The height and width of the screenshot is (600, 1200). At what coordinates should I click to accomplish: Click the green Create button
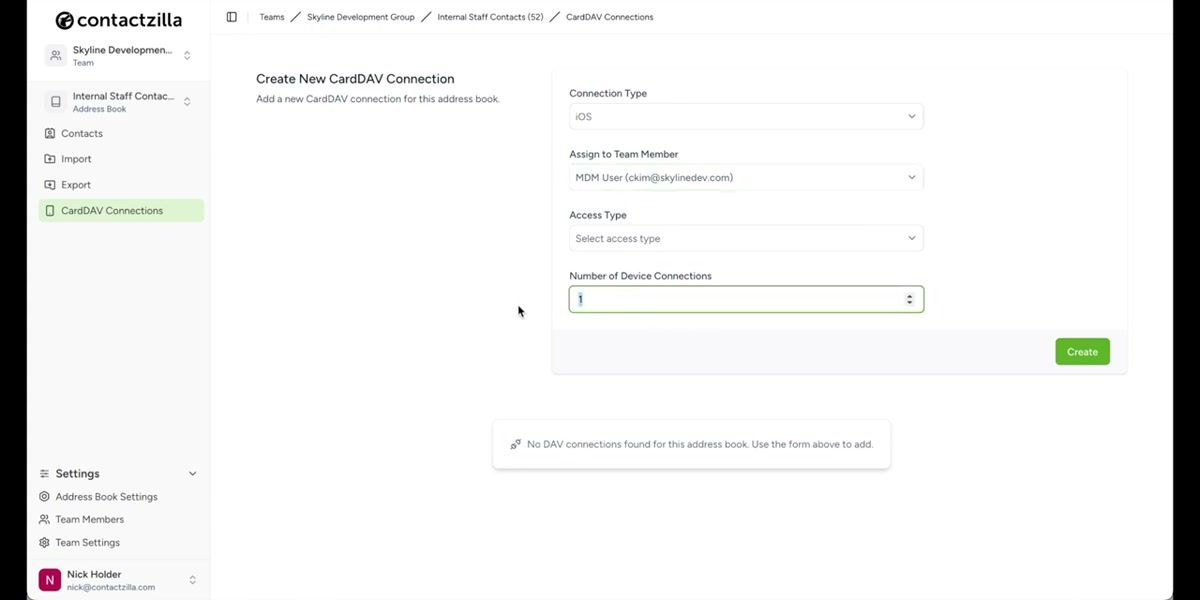(1082, 351)
